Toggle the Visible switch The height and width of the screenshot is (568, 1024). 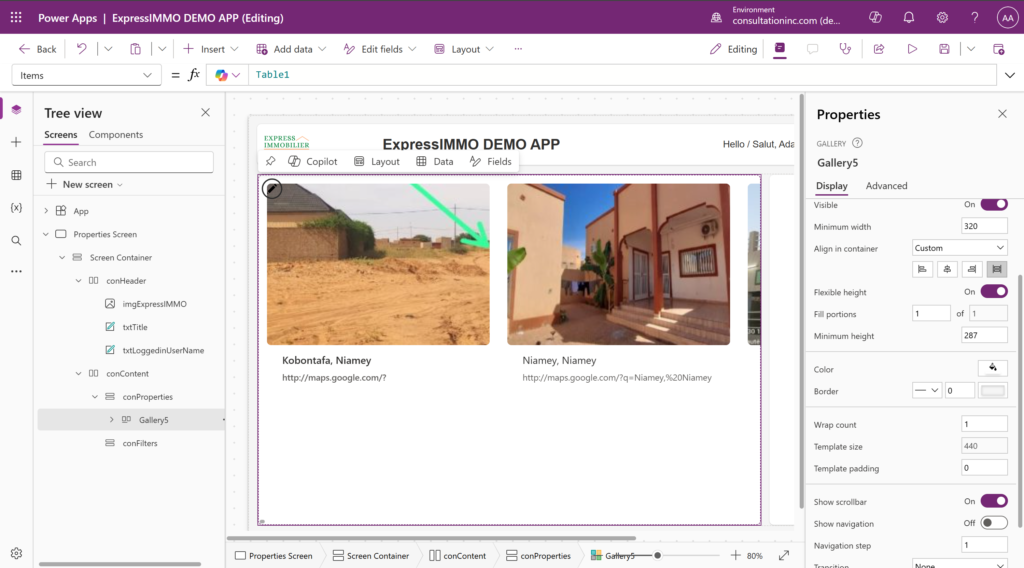pos(994,204)
